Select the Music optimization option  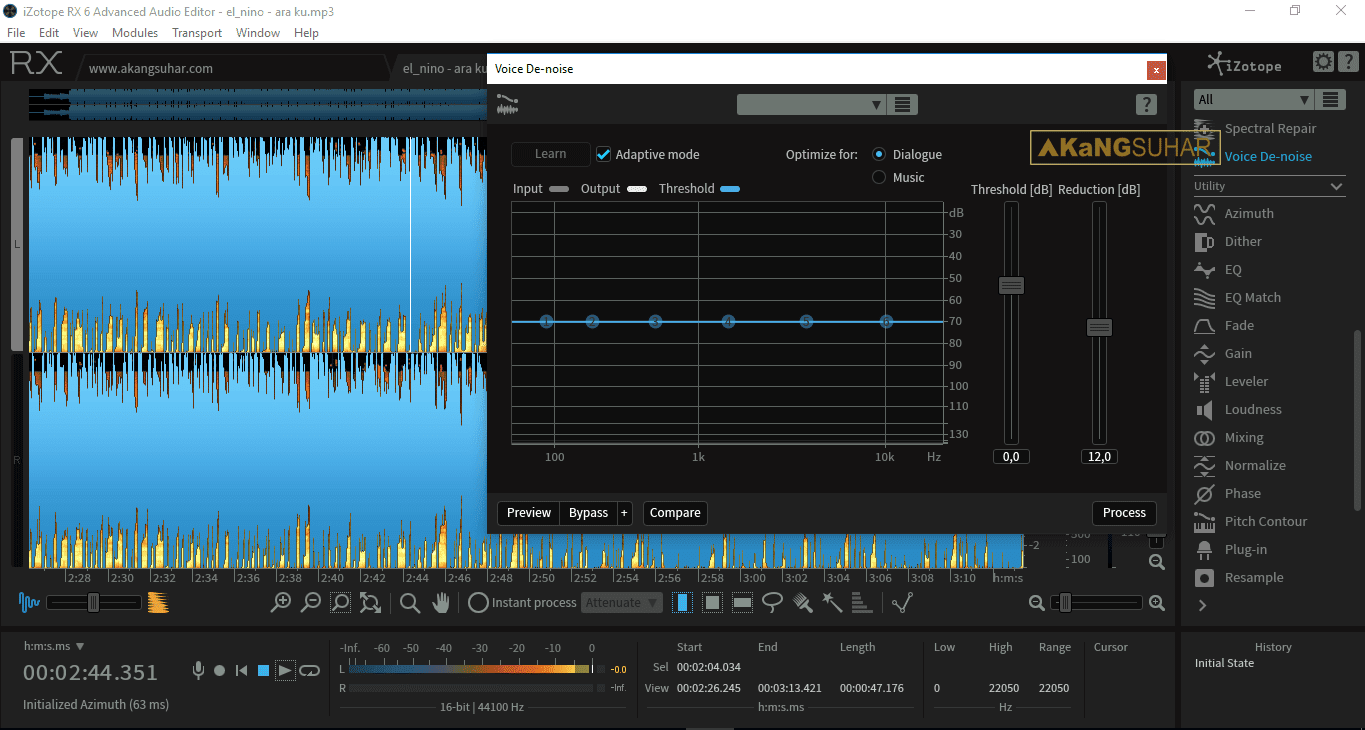click(x=879, y=177)
